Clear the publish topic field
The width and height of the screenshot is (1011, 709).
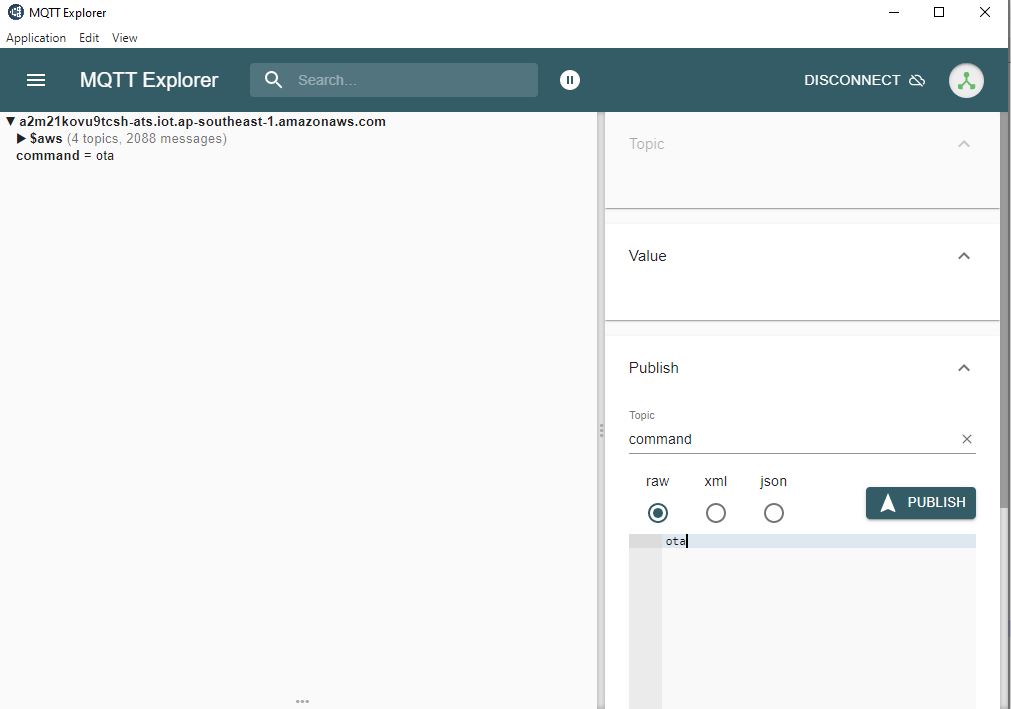click(967, 439)
